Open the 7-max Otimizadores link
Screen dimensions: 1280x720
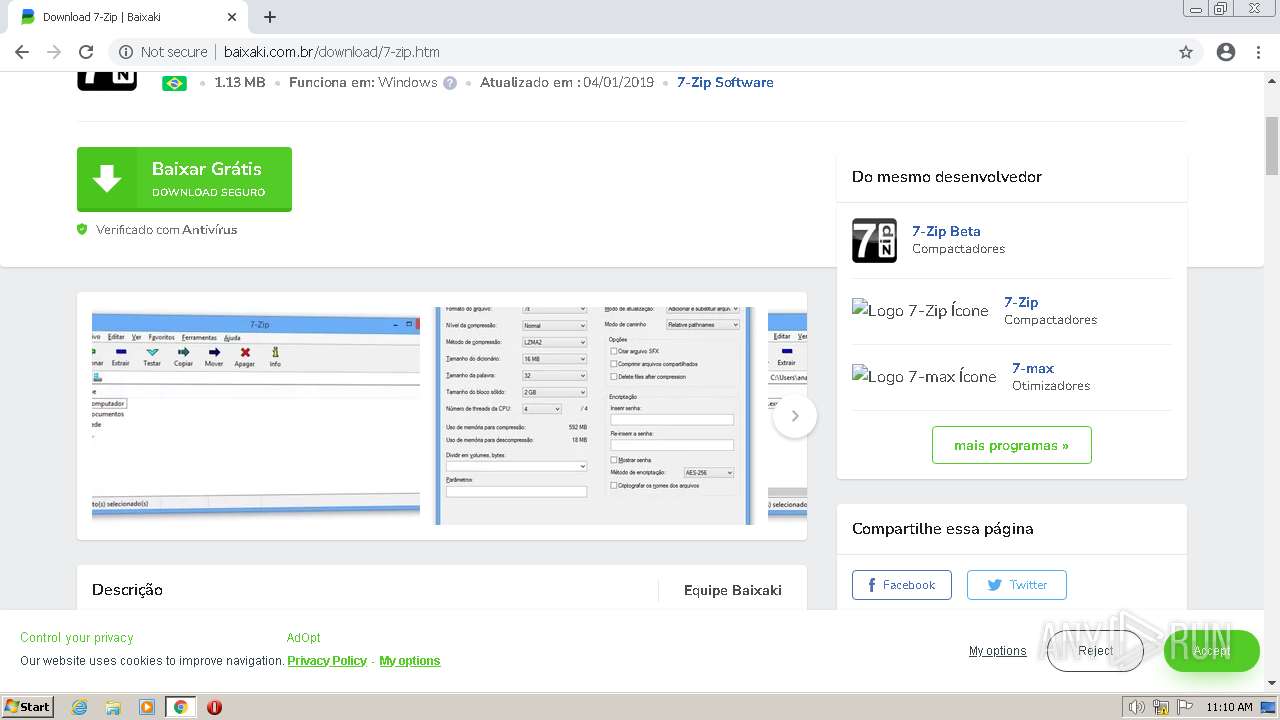click(x=1033, y=368)
